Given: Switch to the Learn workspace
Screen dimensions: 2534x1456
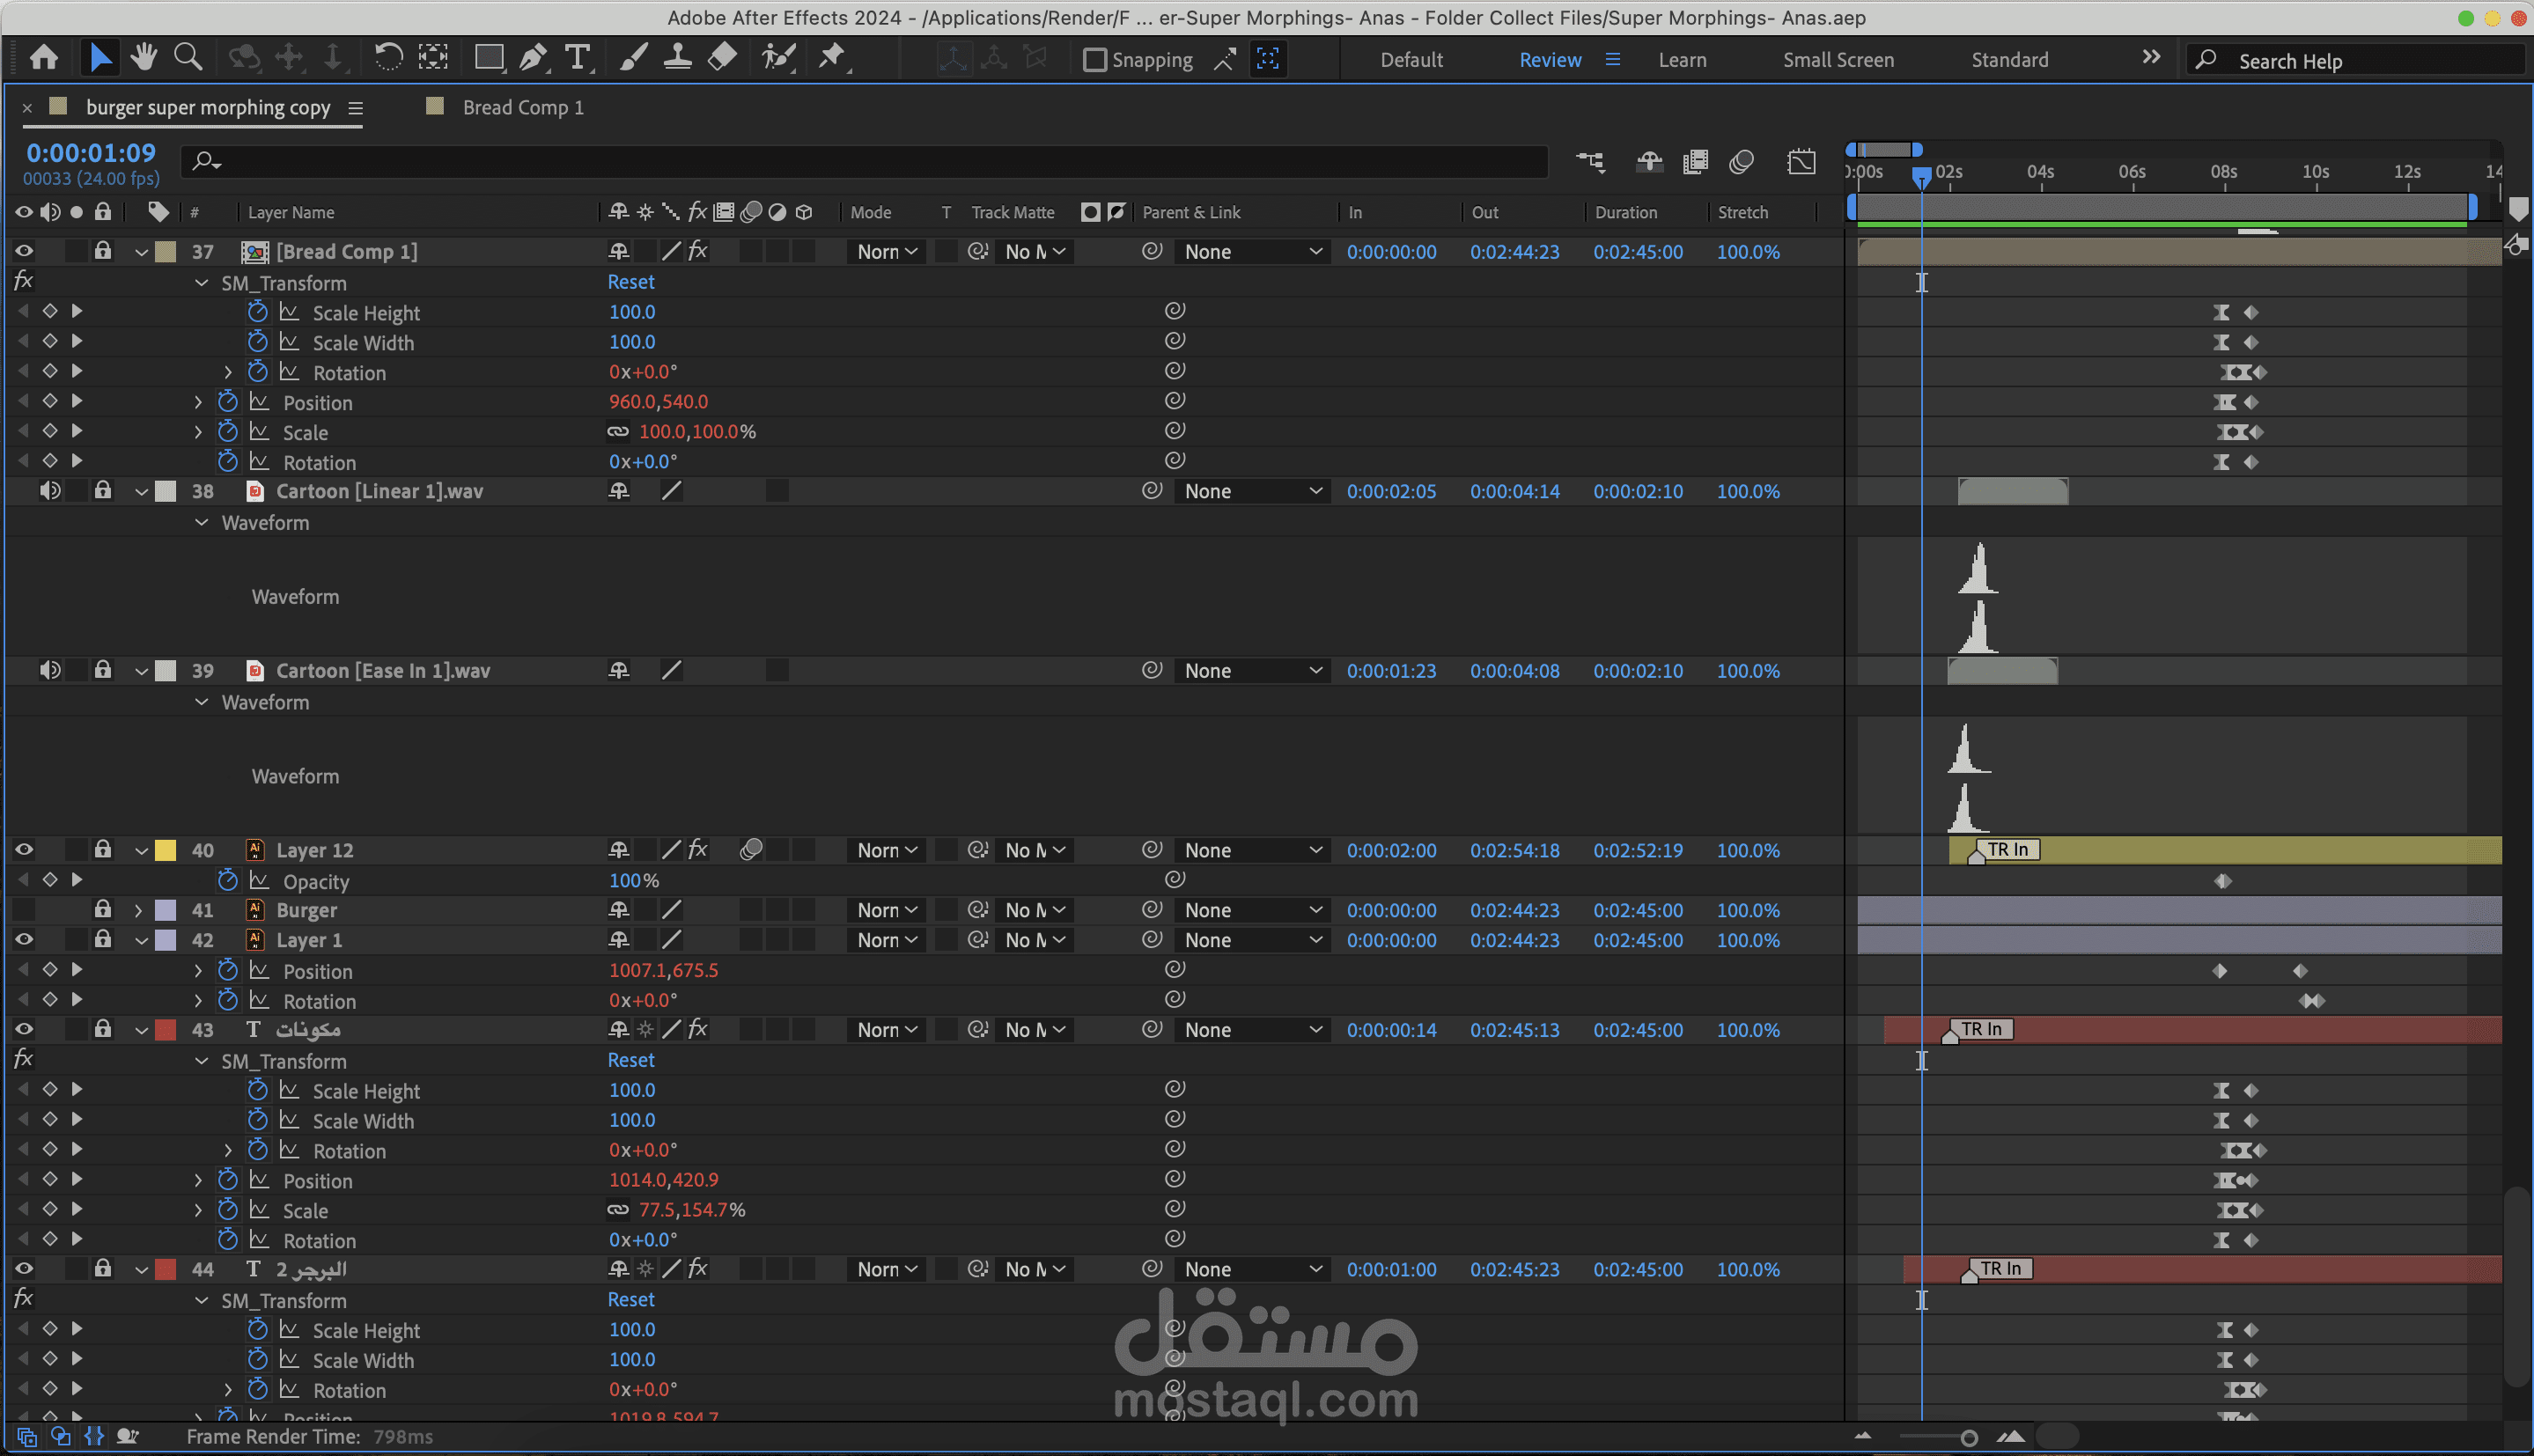Looking at the screenshot, I should click(x=1682, y=60).
